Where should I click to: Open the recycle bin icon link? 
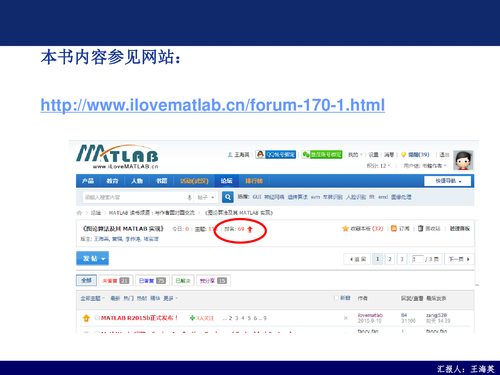tap(420, 228)
